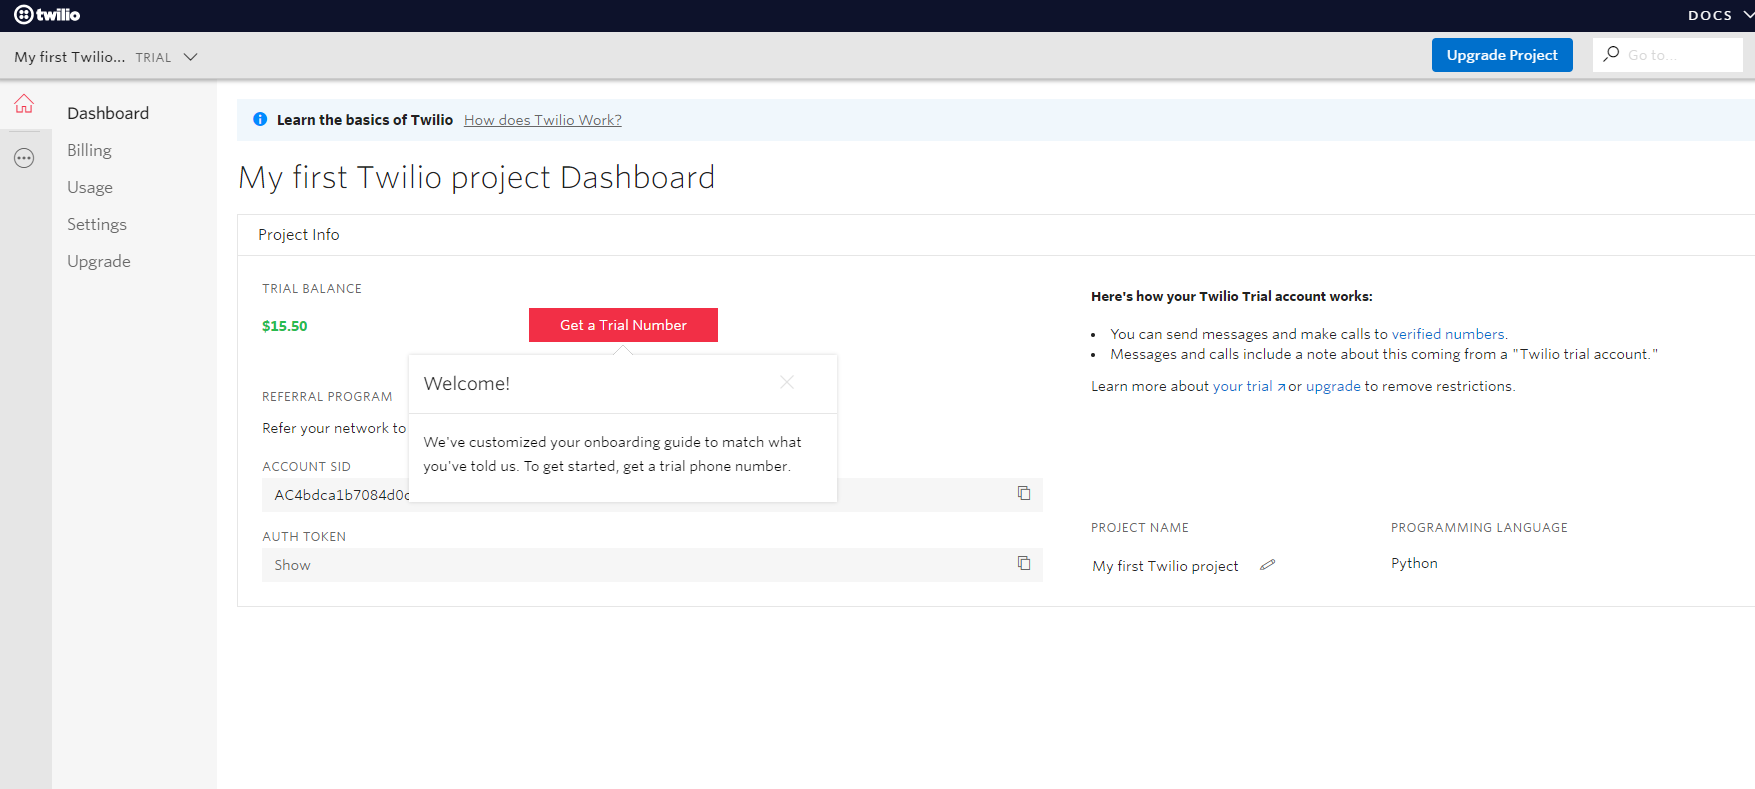Edit the project name with the pencil icon

(1267, 565)
